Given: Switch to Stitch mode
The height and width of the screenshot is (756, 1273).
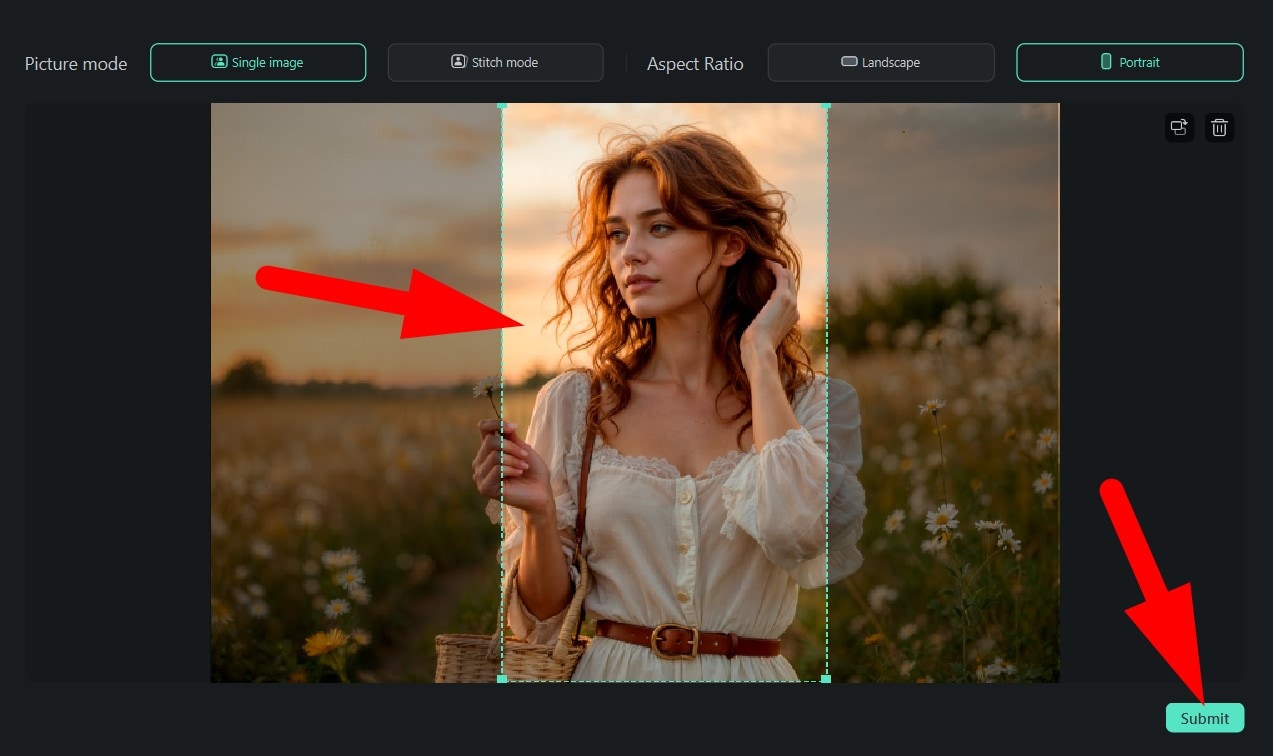Looking at the screenshot, I should click(495, 62).
